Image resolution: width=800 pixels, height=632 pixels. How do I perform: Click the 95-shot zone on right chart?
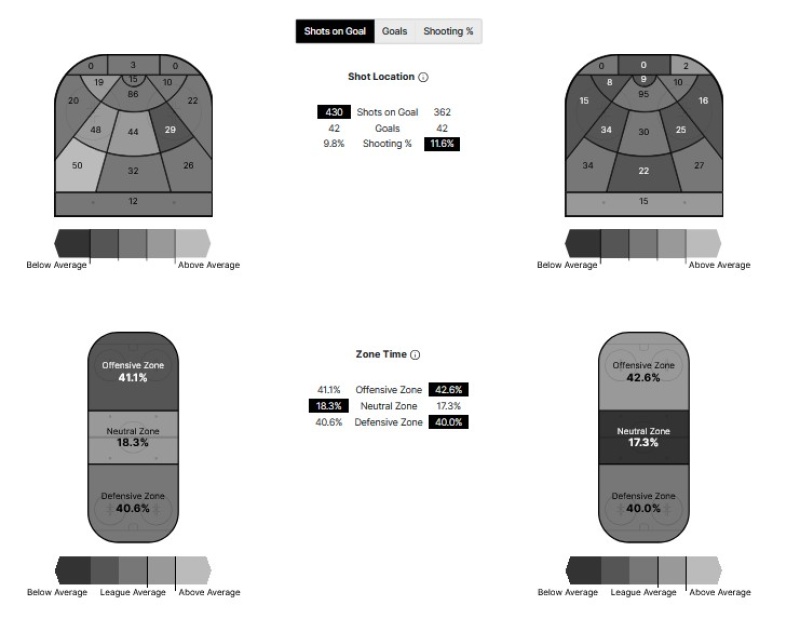click(x=644, y=94)
